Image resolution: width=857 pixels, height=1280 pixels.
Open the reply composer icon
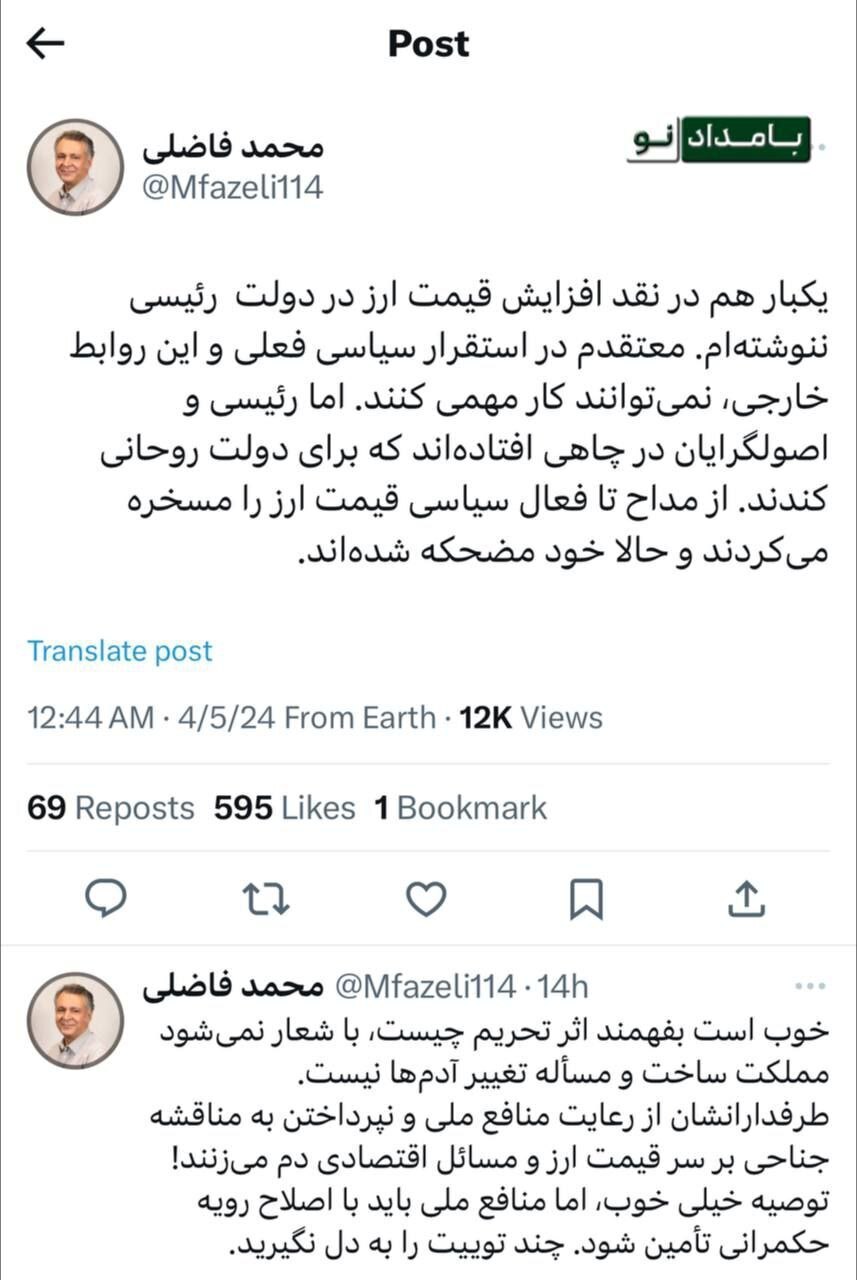104,899
